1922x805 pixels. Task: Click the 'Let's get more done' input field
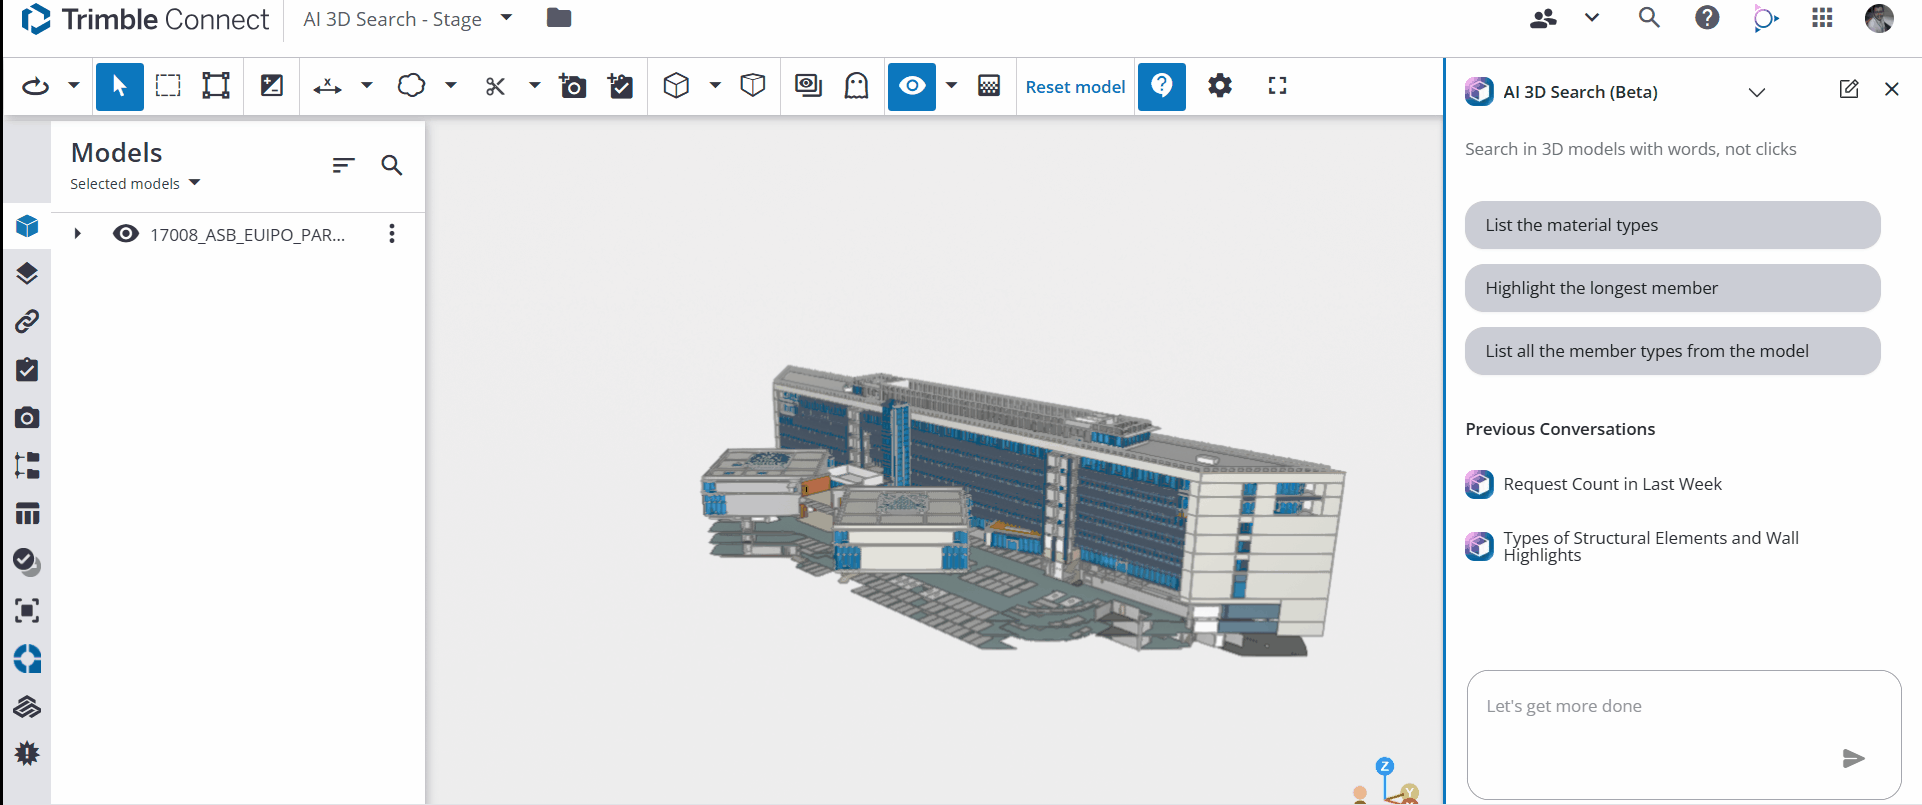pyautogui.click(x=1684, y=734)
